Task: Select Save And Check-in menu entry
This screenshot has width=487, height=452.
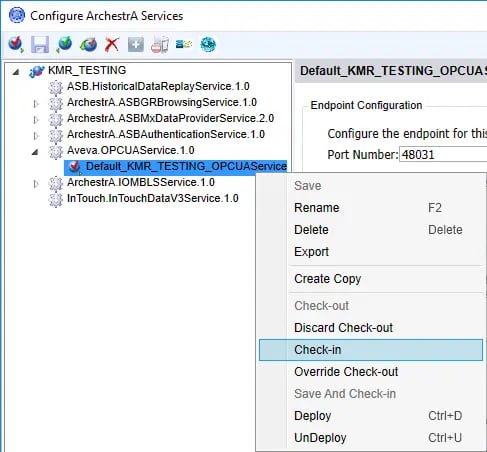Action: point(371,394)
